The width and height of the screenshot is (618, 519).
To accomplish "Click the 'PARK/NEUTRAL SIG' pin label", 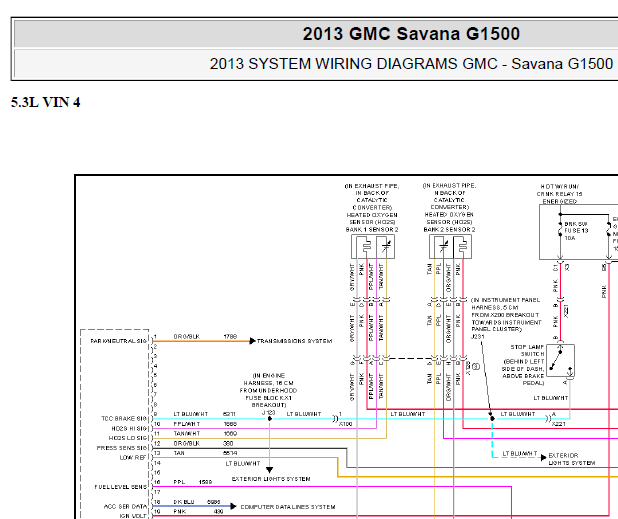I will coord(119,341).
